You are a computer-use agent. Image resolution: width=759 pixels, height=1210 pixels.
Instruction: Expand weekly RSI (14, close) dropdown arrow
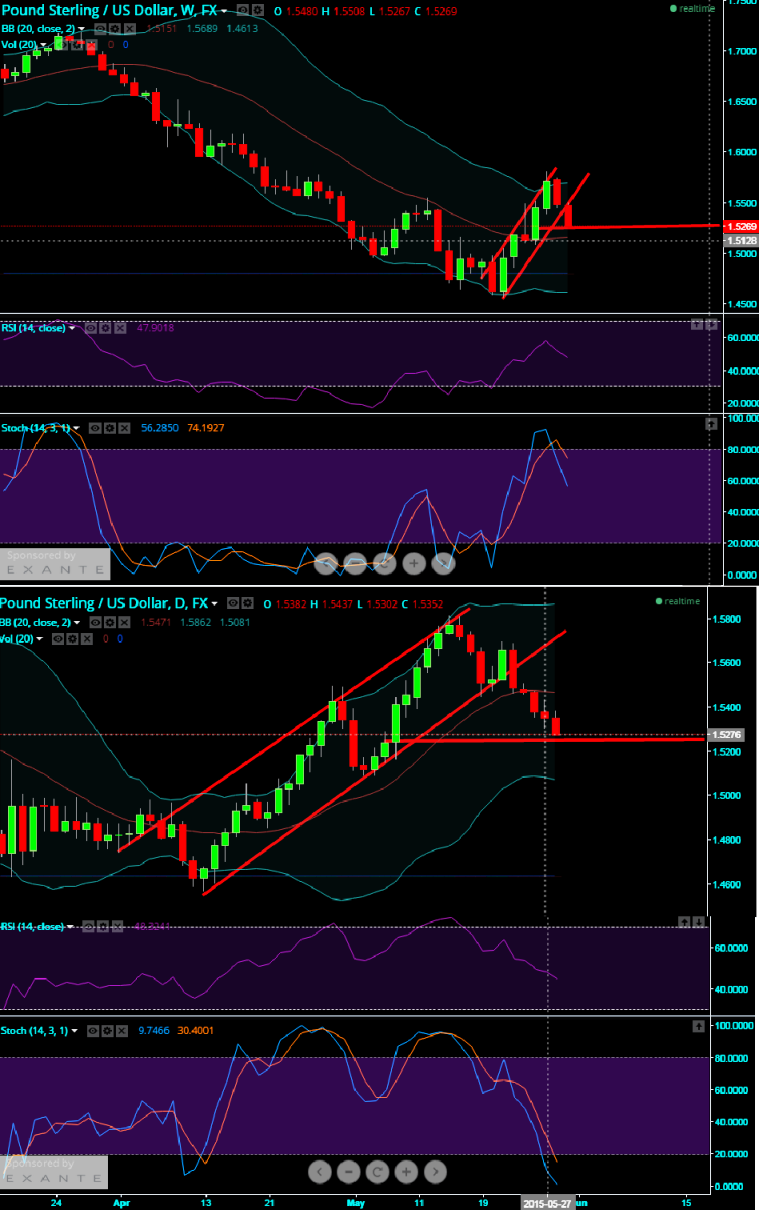click(x=72, y=328)
